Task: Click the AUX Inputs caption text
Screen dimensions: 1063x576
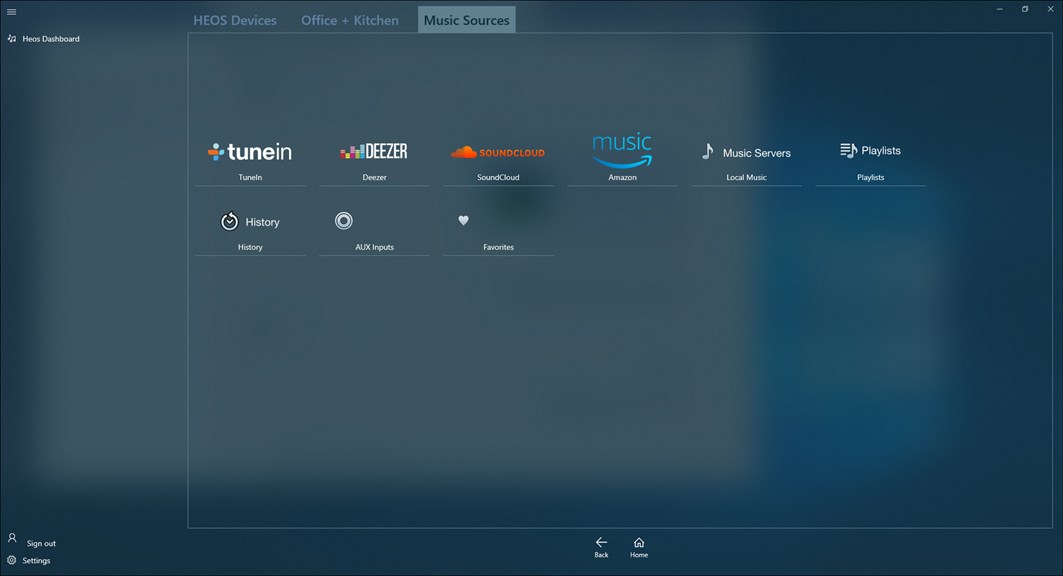Action: click(374, 247)
